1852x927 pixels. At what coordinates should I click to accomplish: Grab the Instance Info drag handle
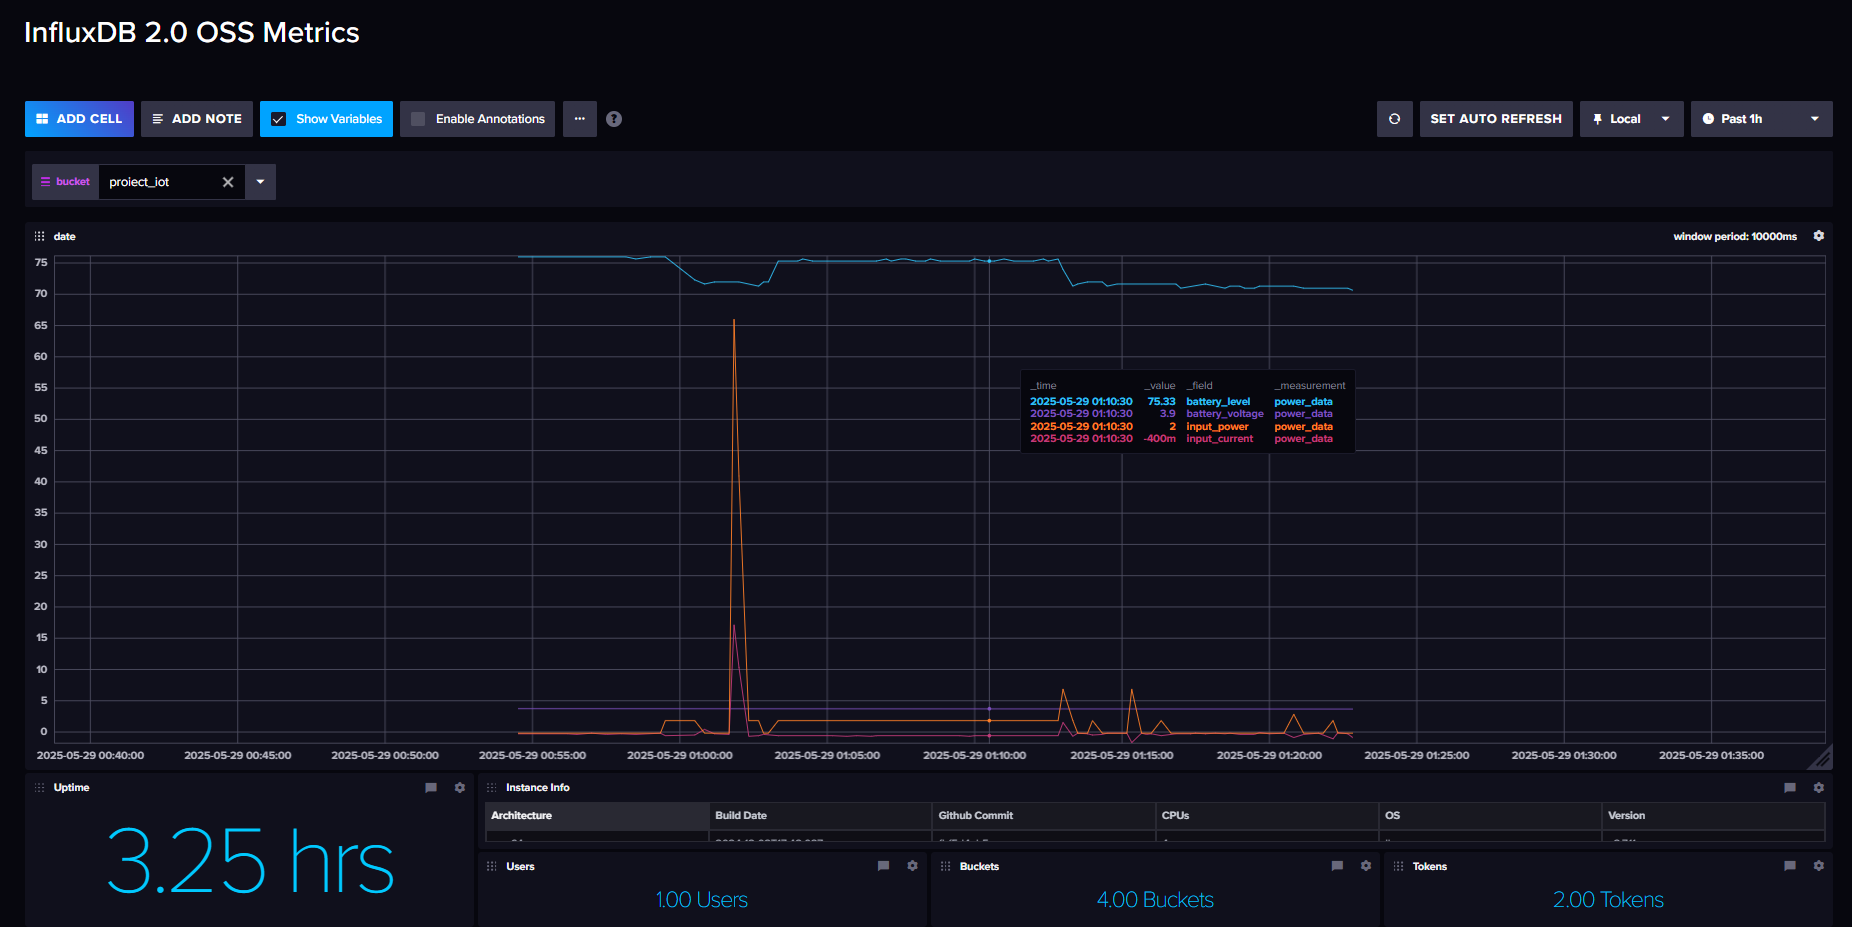491,788
